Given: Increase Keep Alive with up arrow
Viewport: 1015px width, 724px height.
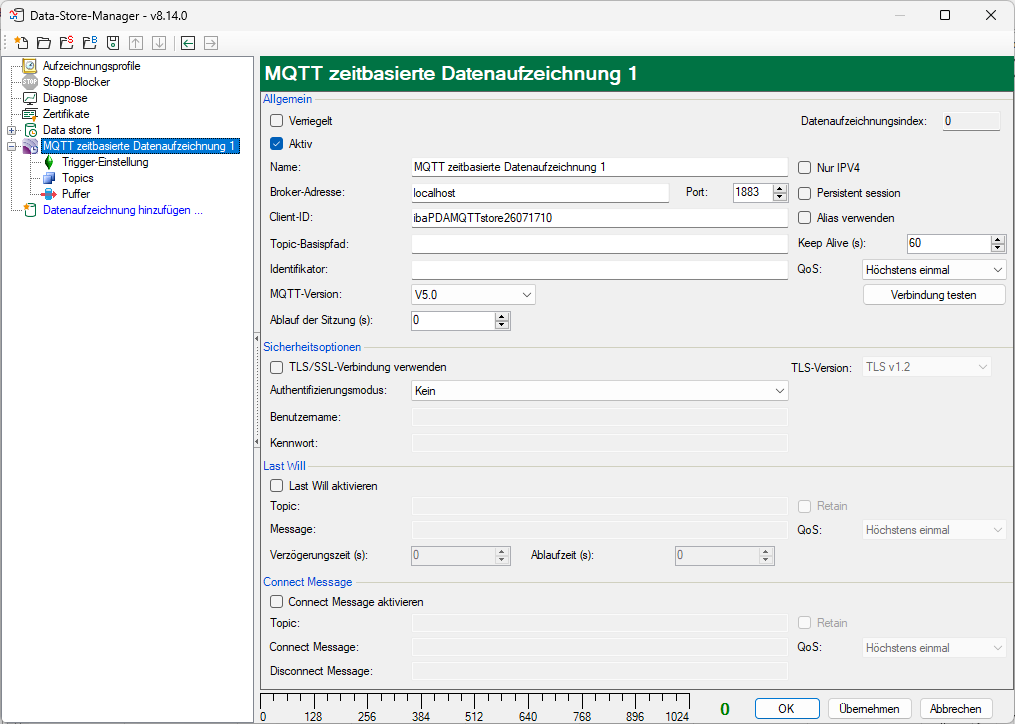Looking at the screenshot, I should 998,240.
